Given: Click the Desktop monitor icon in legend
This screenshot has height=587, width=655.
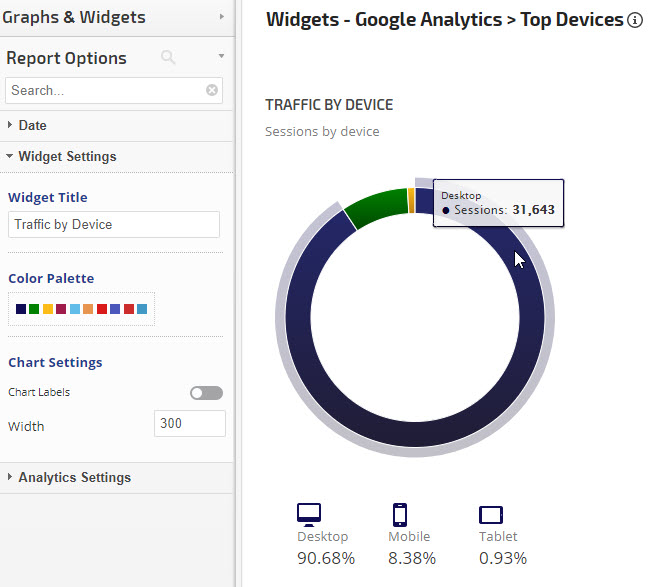Looking at the screenshot, I should [309, 515].
